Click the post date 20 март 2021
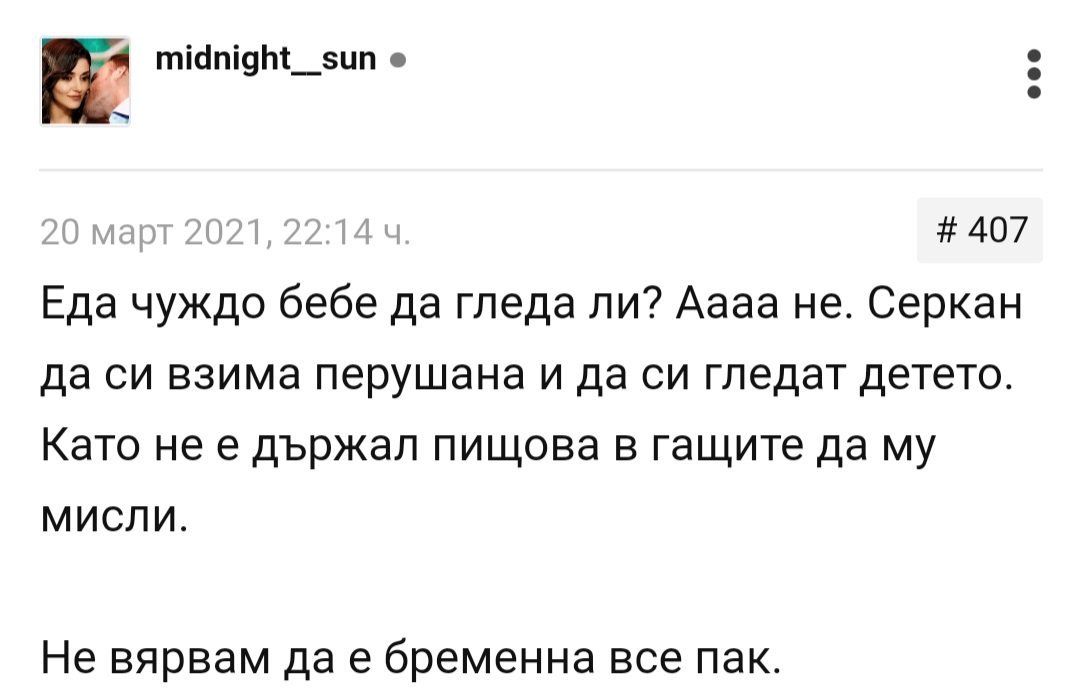This screenshot has width=1080, height=699. (x=148, y=233)
